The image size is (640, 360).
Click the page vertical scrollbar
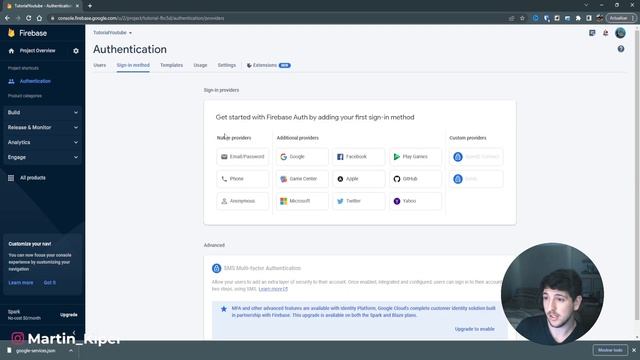[x=637, y=176]
